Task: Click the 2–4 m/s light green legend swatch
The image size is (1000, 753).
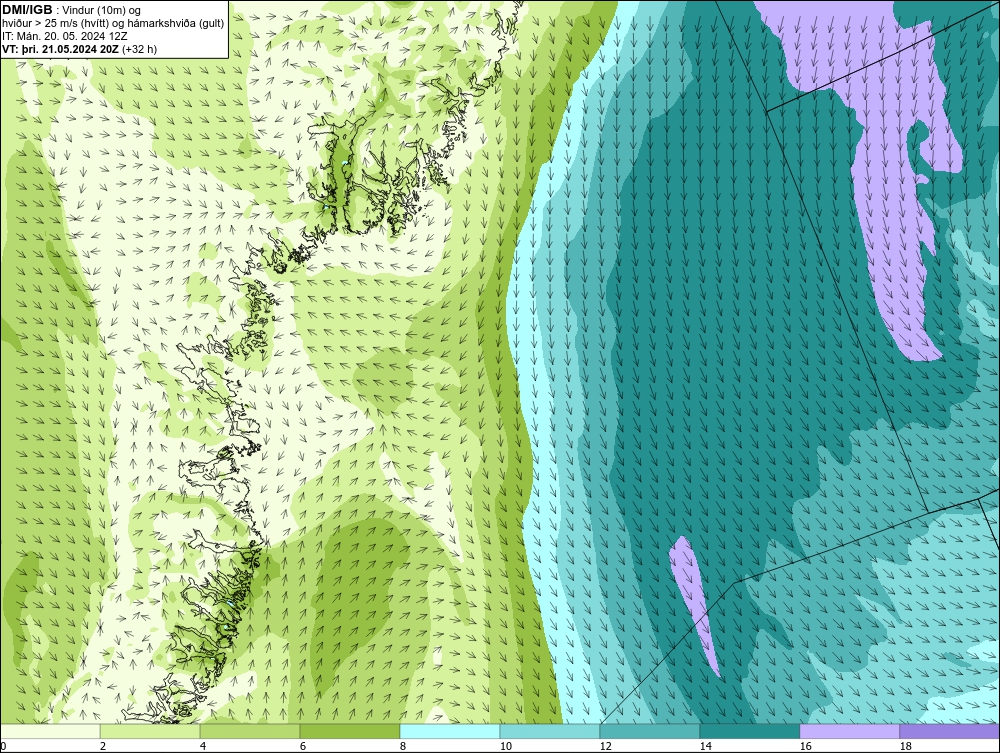Action: click(150, 731)
